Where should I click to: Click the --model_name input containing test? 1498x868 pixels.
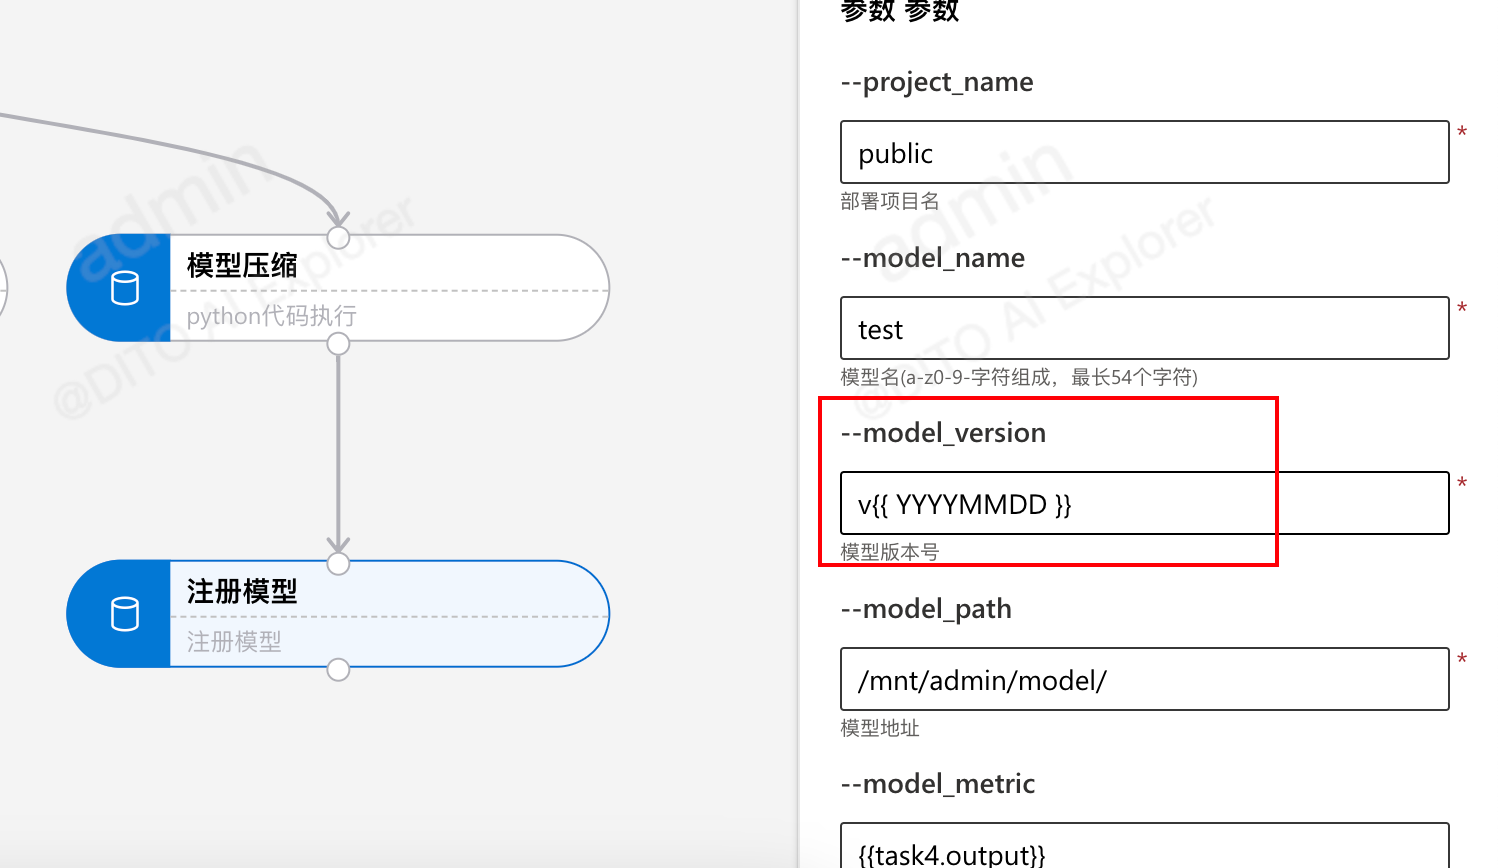tap(1144, 328)
